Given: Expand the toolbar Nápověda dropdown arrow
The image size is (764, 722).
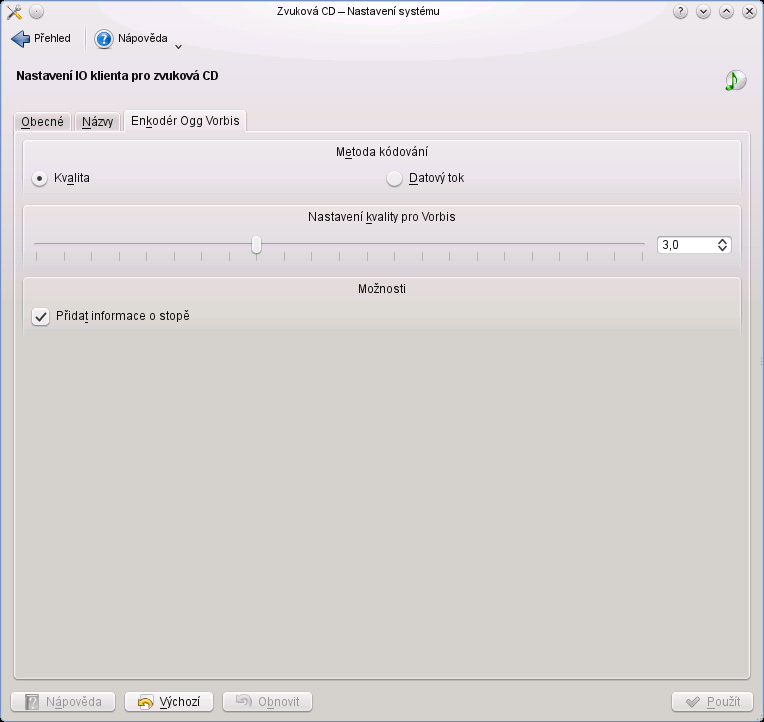Looking at the screenshot, I should coord(178,47).
